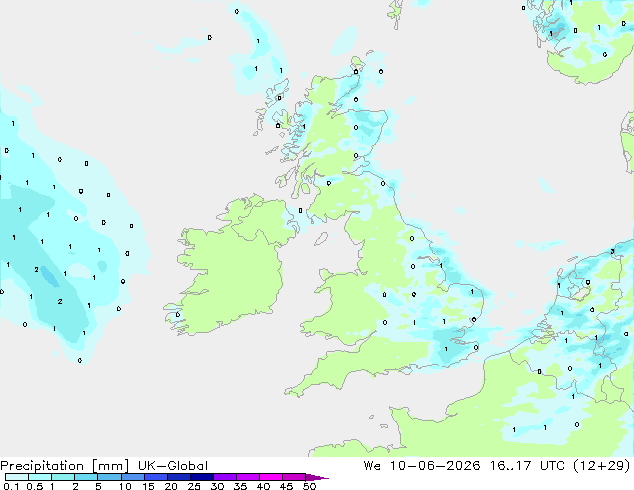Click the '15' legend scale label
This screenshot has width=634, height=490.
(x=148, y=486)
